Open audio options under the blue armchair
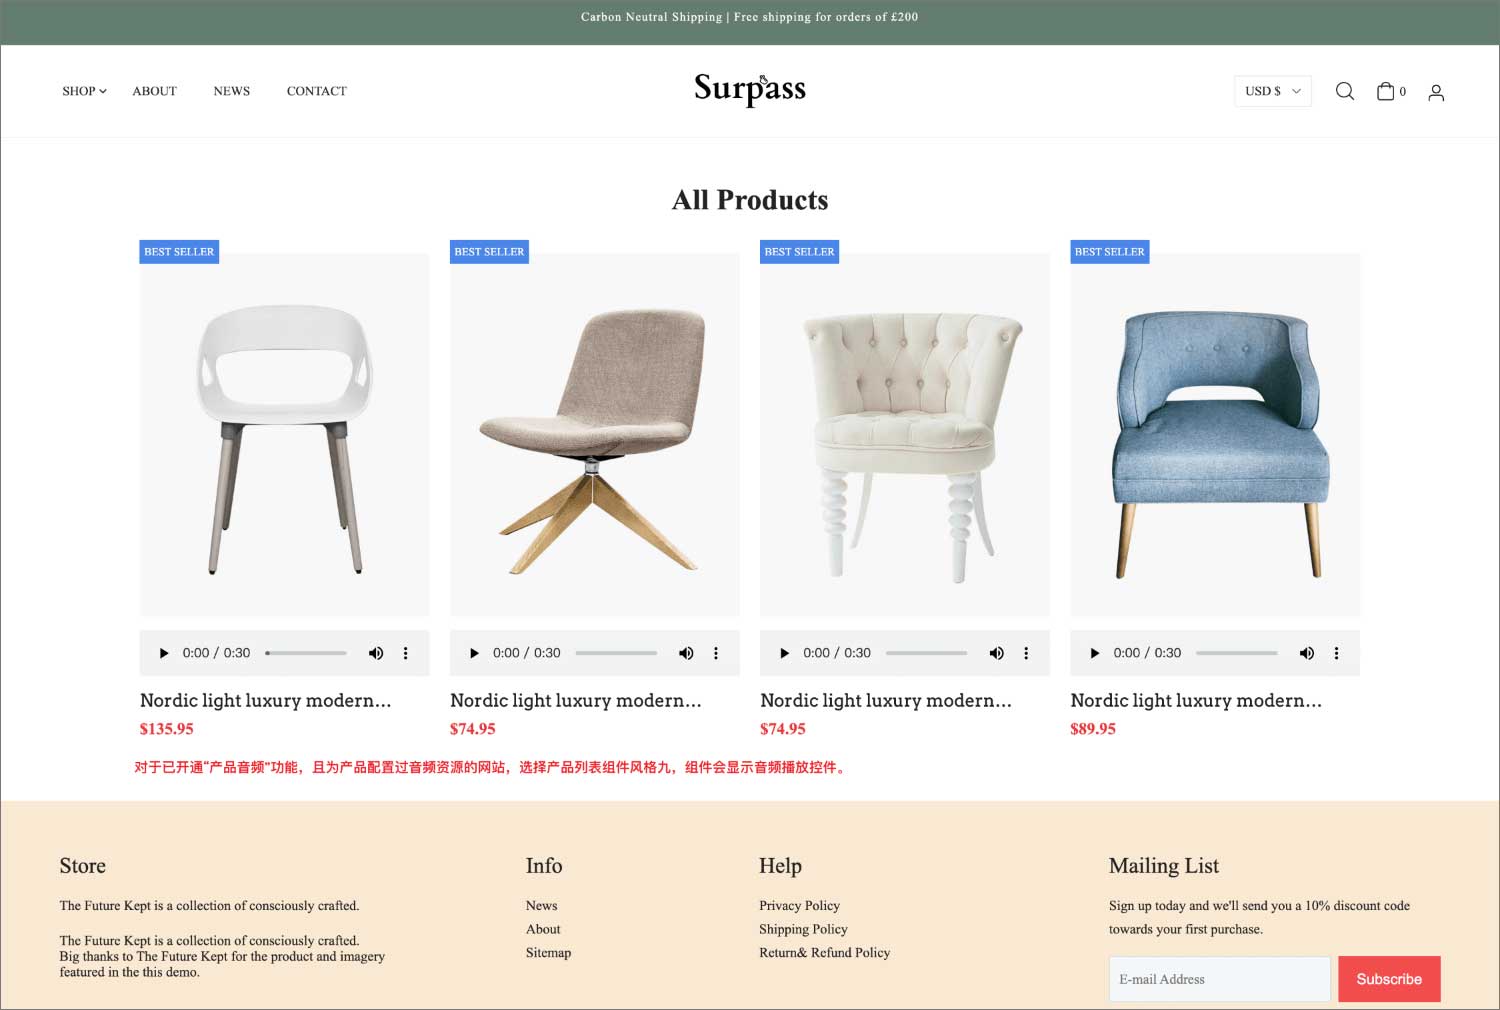 (1336, 653)
